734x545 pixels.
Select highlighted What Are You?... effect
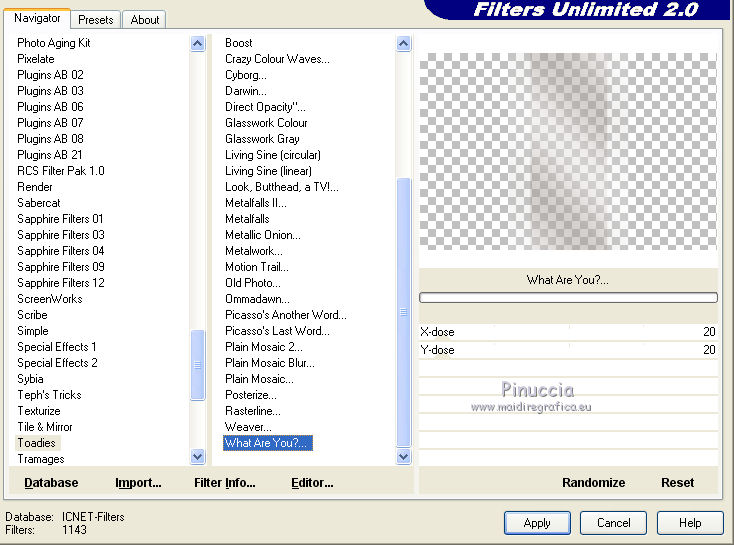tap(268, 443)
